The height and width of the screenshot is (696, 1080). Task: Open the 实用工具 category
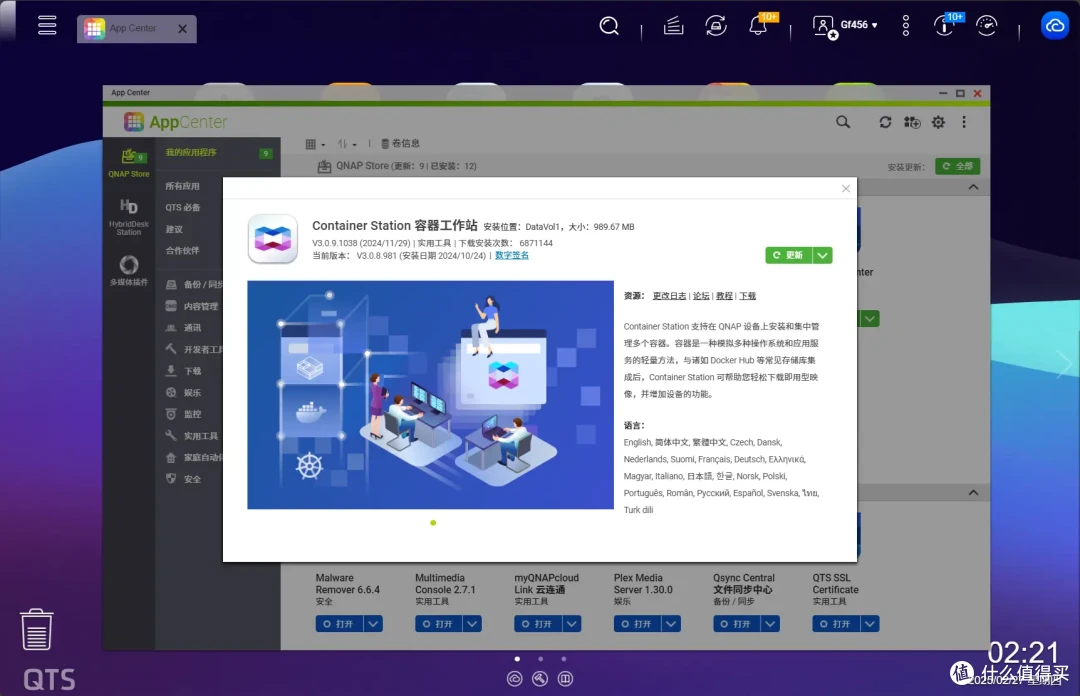tap(192, 436)
